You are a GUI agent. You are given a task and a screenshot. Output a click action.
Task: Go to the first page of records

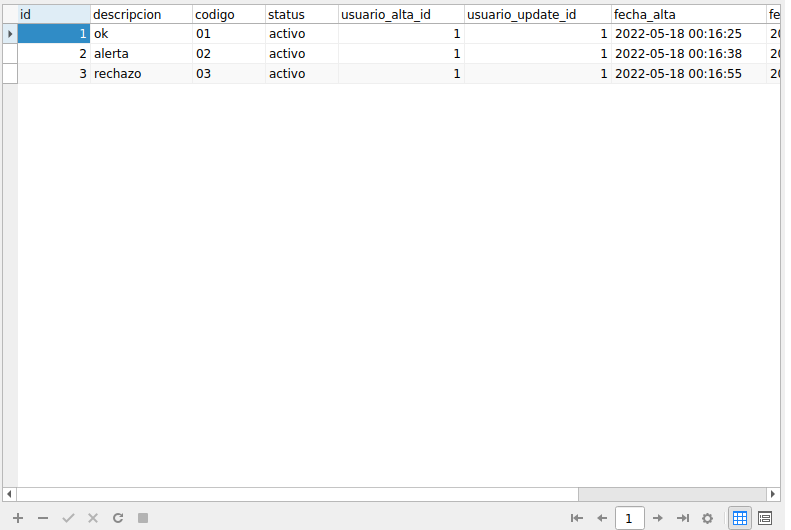577,518
